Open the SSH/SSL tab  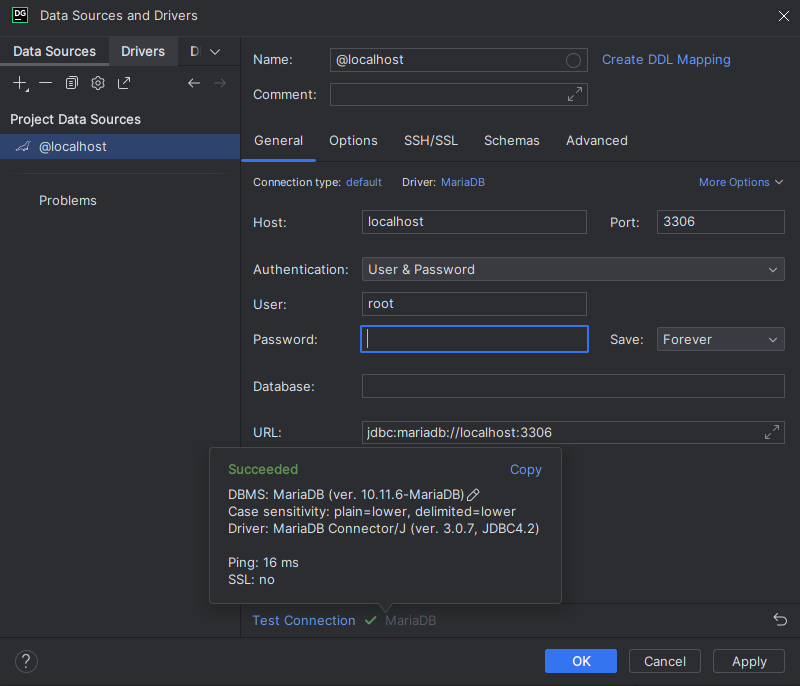click(x=431, y=141)
